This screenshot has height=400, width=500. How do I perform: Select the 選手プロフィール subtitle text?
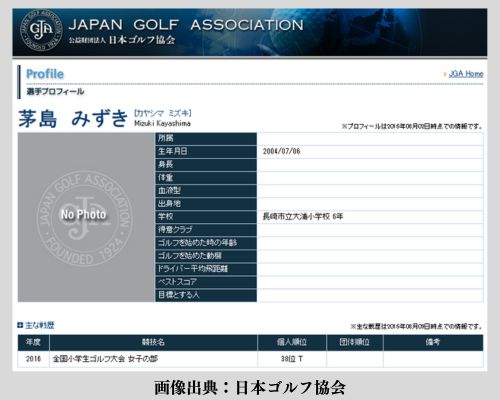(55, 92)
